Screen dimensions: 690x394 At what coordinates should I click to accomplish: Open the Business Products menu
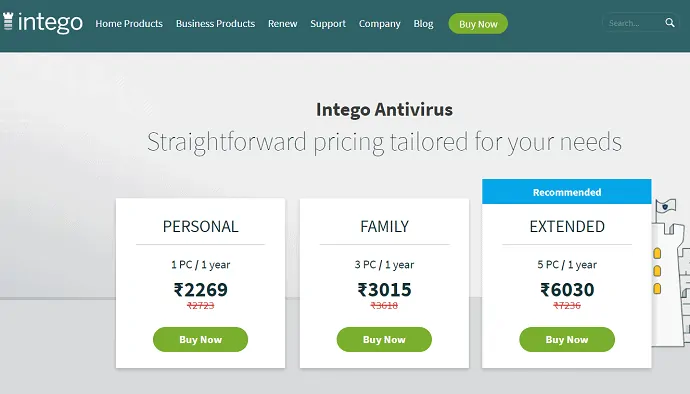tap(215, 24)
